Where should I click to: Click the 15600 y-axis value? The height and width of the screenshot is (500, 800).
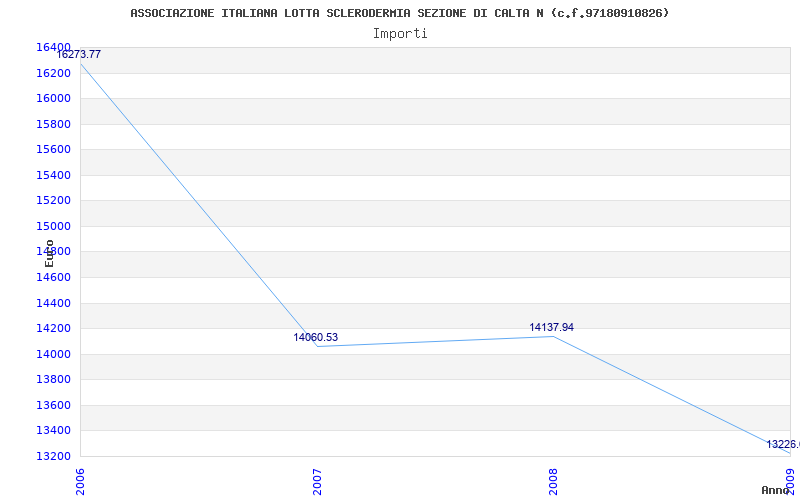point(53,149)
